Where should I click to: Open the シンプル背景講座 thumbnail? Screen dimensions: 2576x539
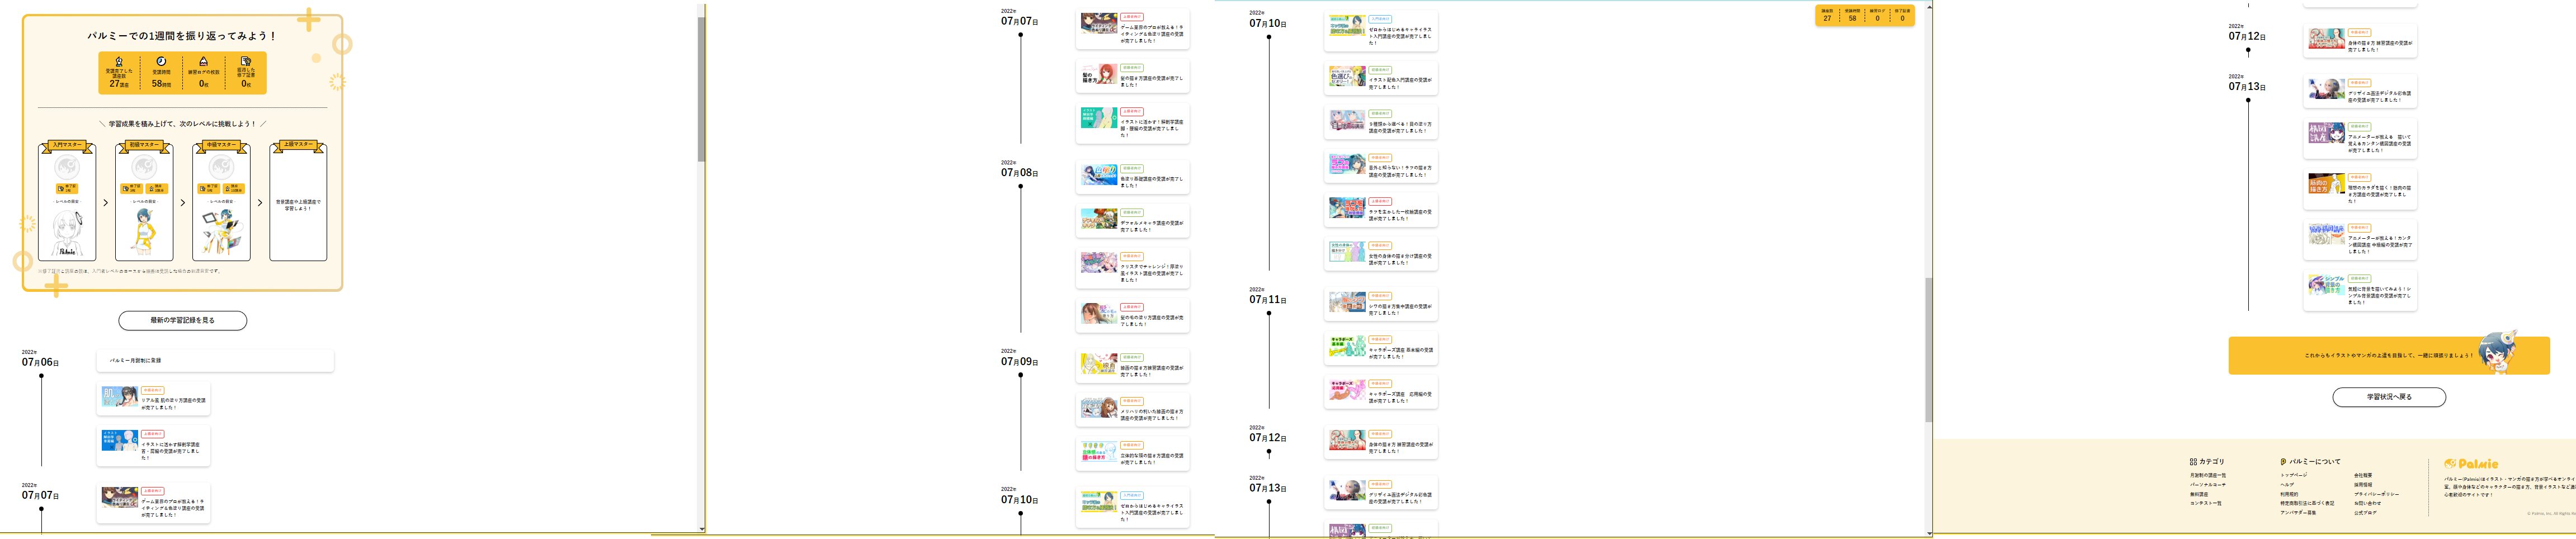click(2326, 285)
